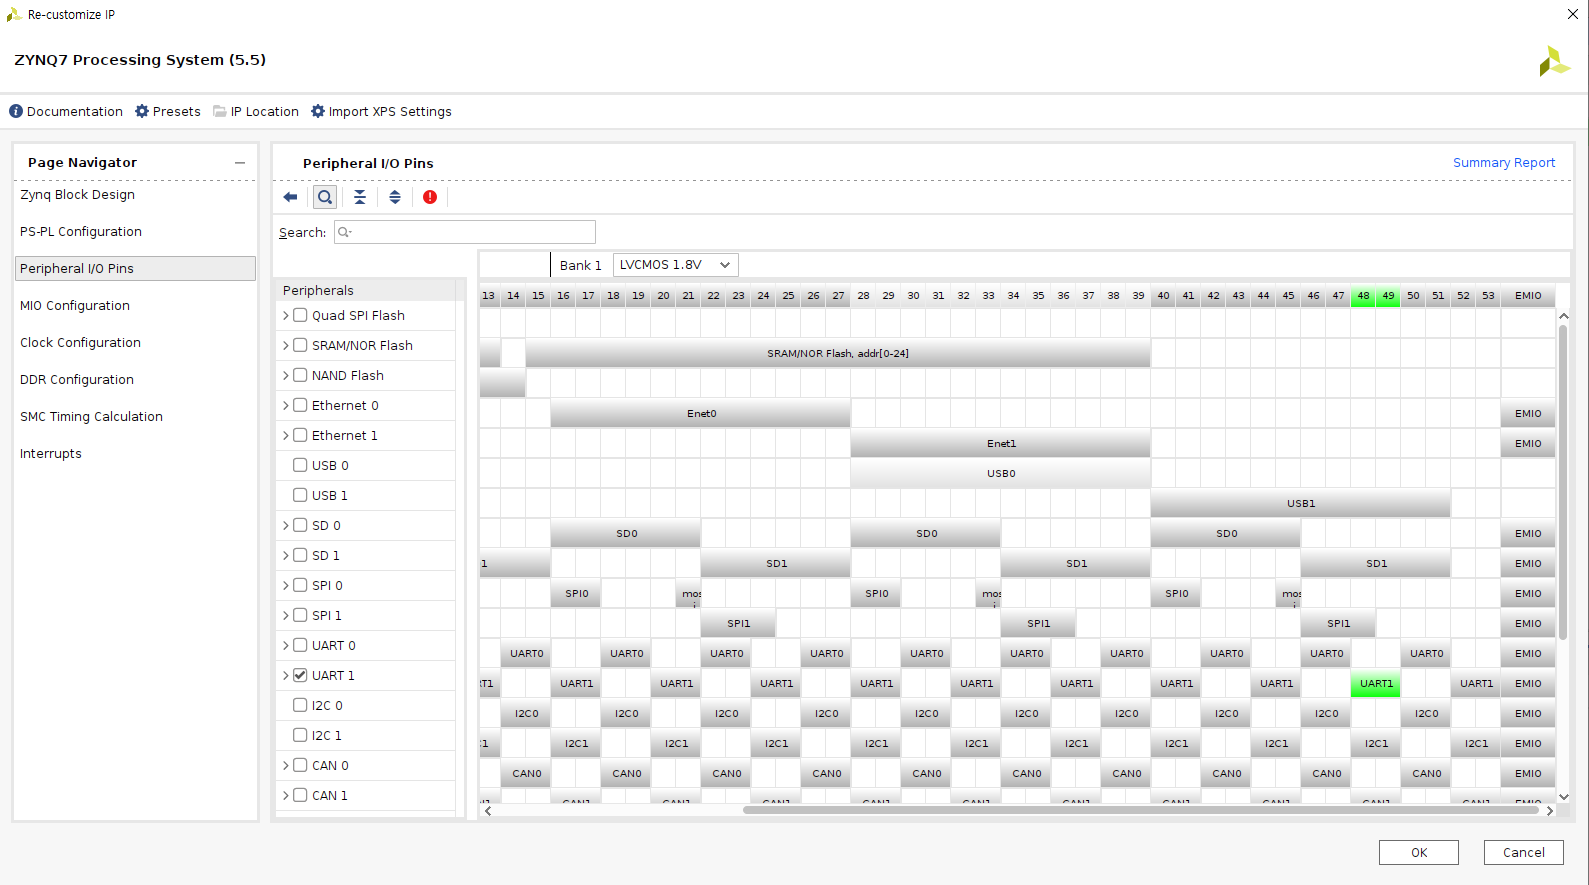Click the SRAM/NOR Flash addr[0-24] block
The image size is (1589, 885).
[838, 354]
